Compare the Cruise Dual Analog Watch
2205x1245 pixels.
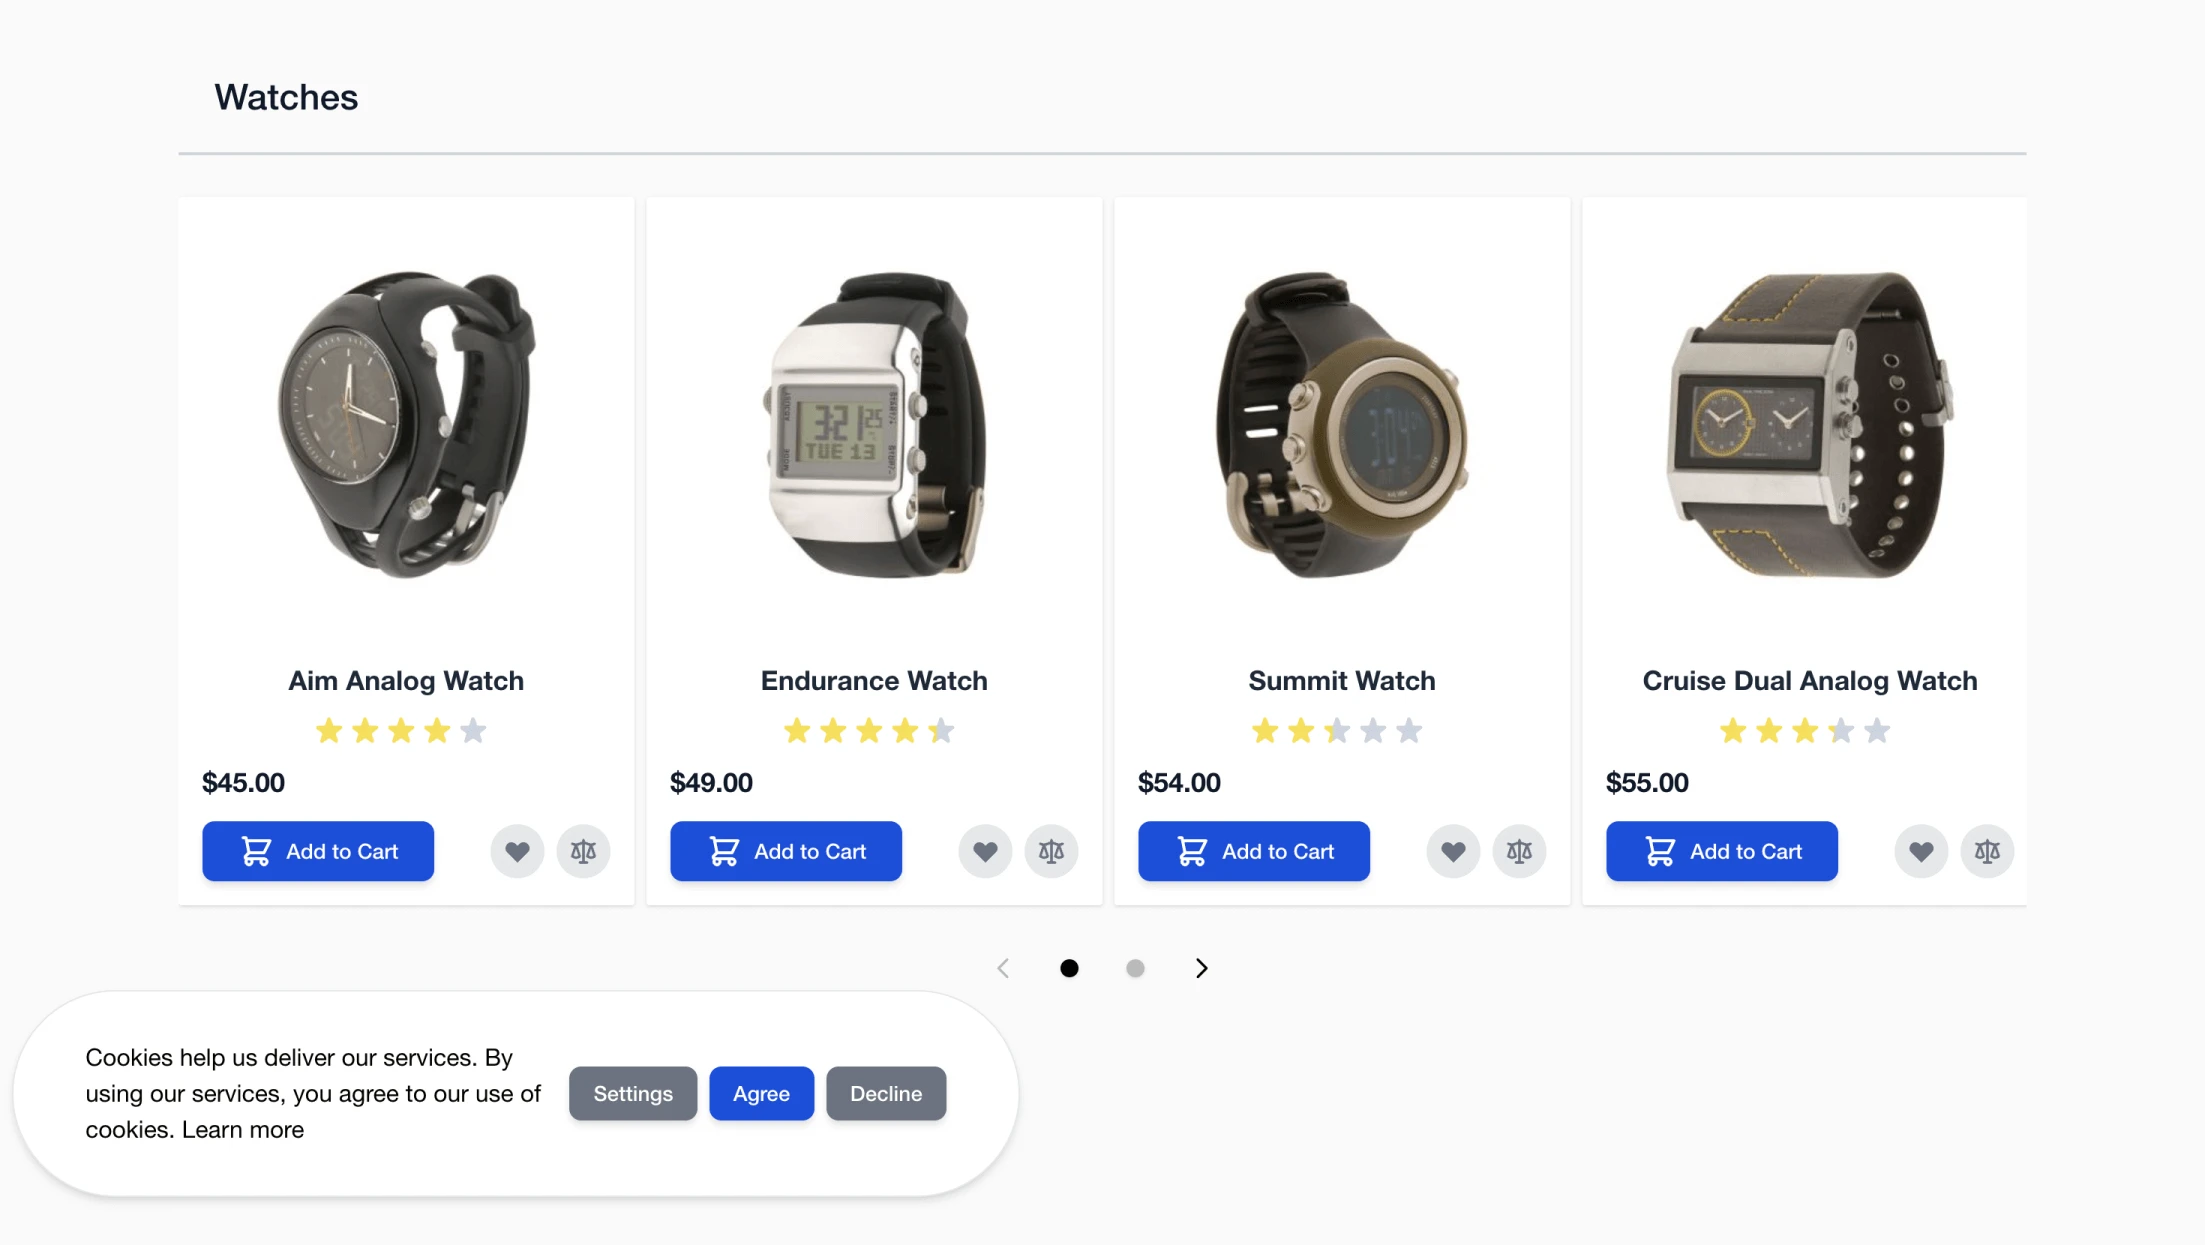(x=1987, y=851)
